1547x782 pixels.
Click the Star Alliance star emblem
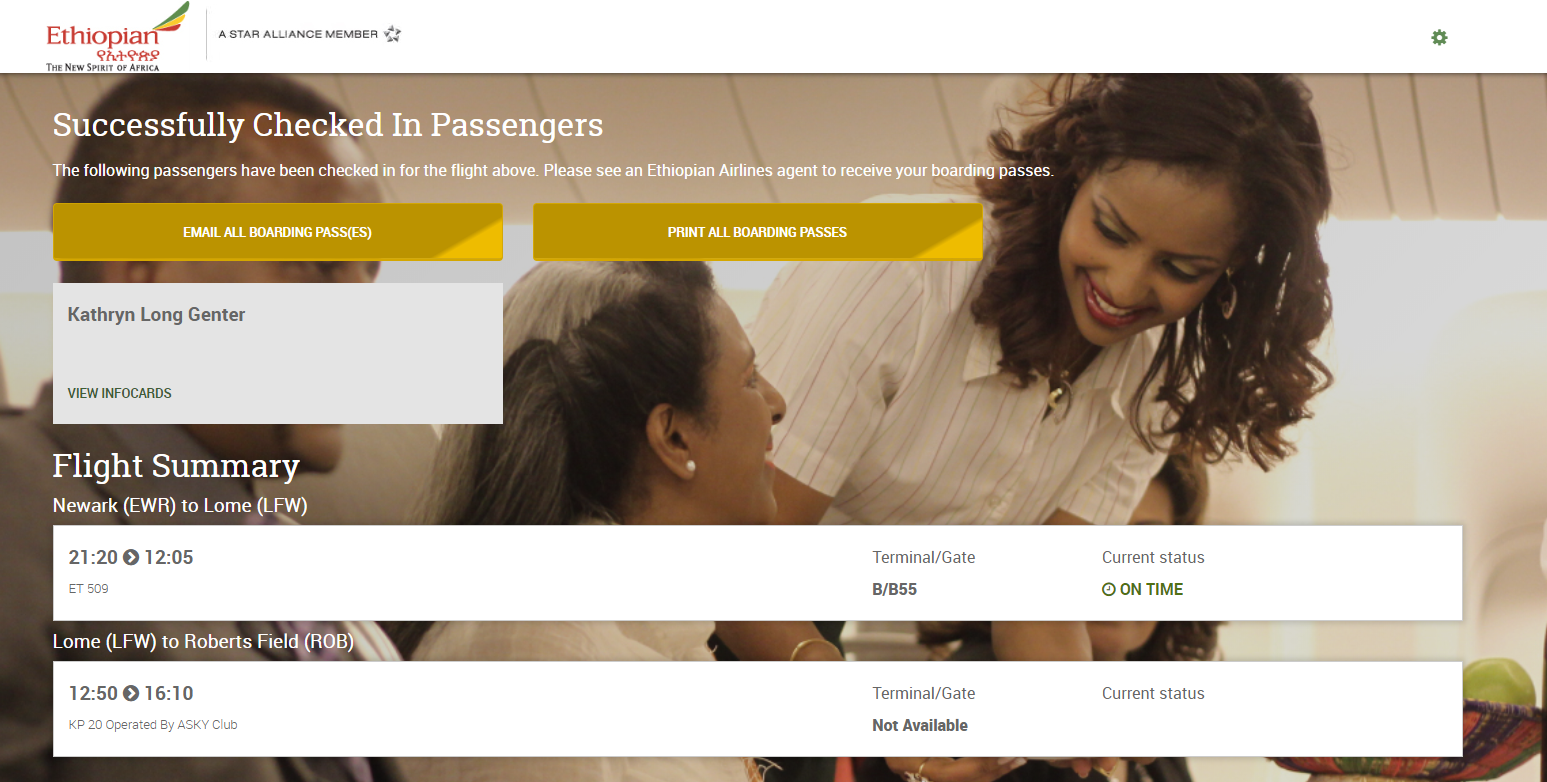click(x=392, y=34)
